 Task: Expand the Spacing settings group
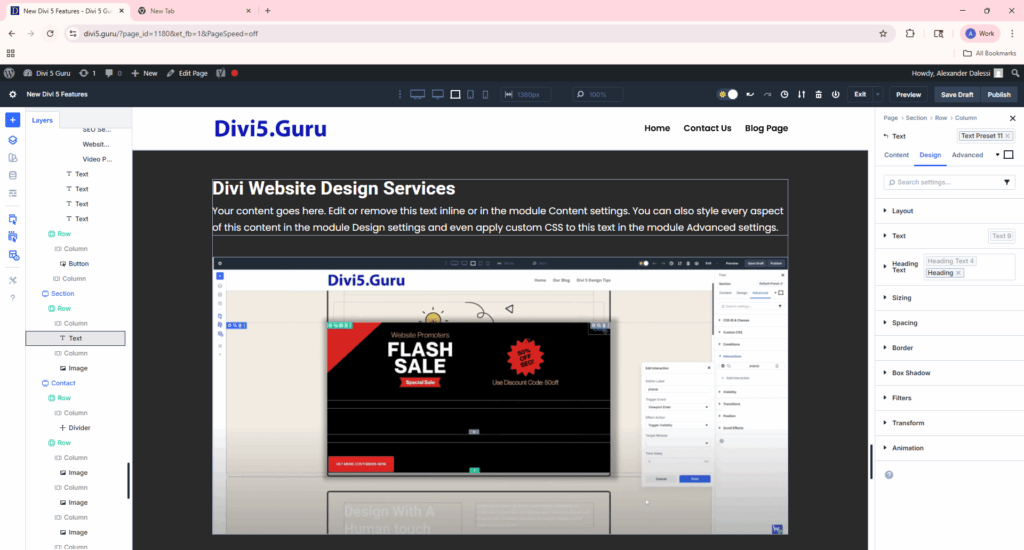[x=904, y=323]
